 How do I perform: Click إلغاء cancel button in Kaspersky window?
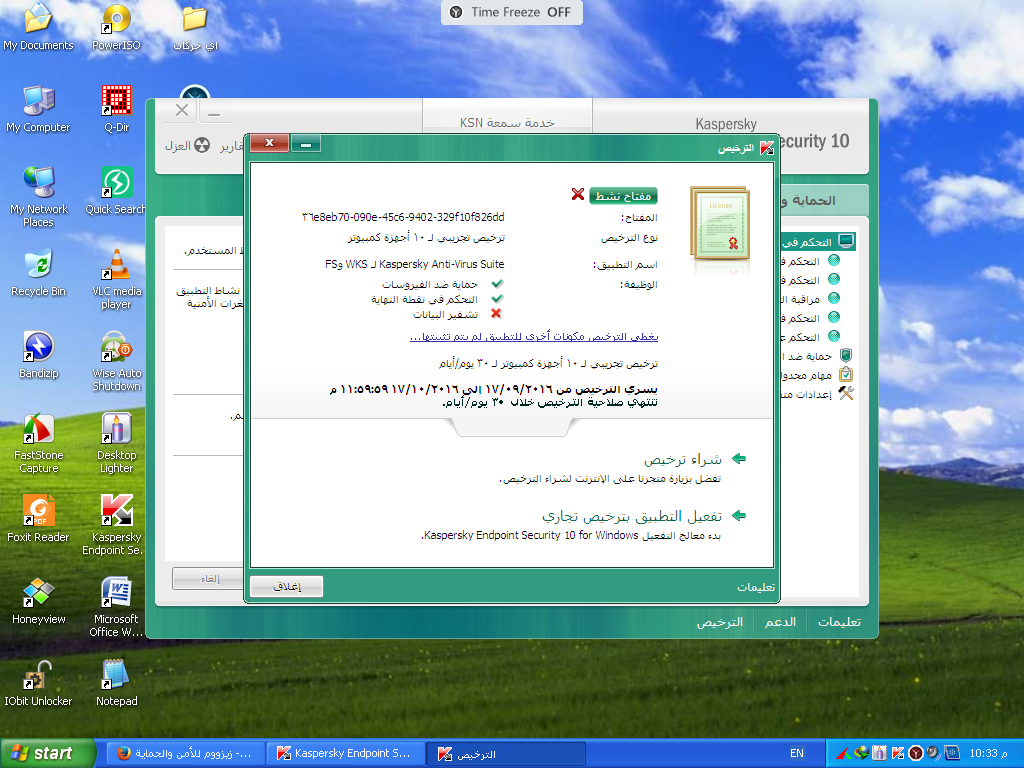tap(209, 579)
